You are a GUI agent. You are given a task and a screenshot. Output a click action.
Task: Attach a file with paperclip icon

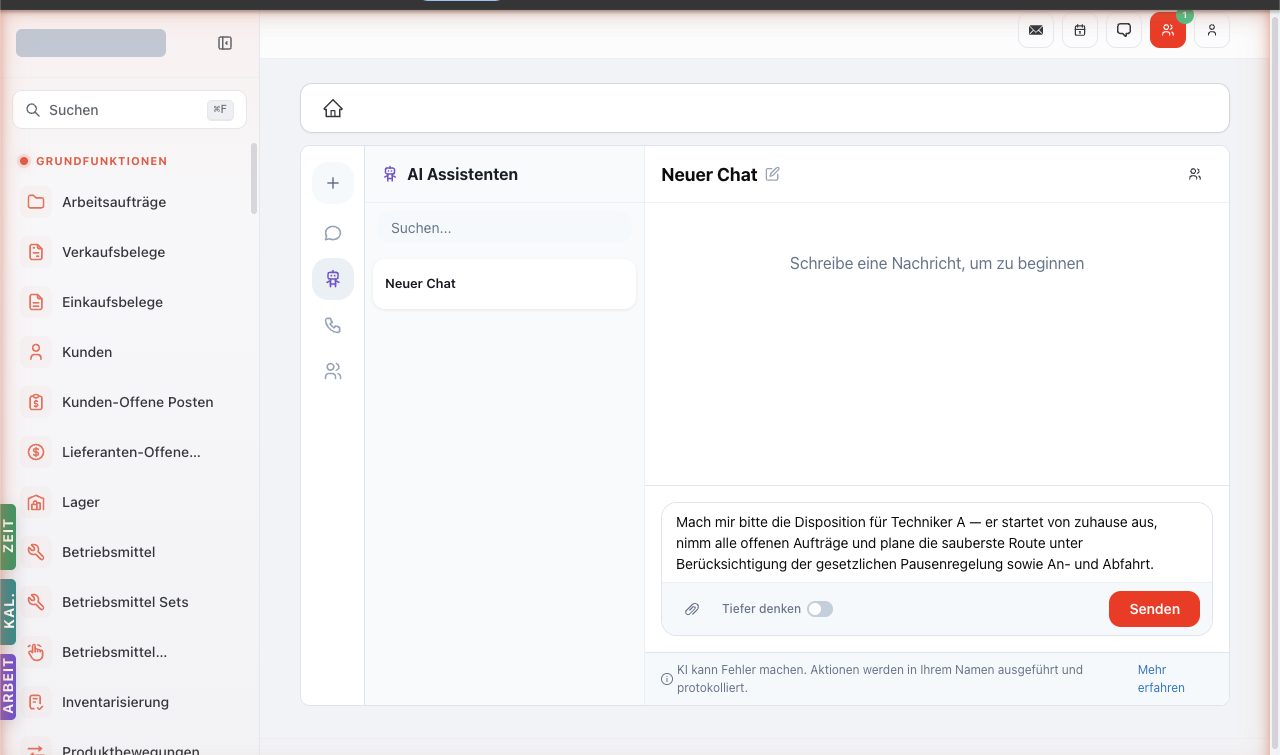[692, 609]
